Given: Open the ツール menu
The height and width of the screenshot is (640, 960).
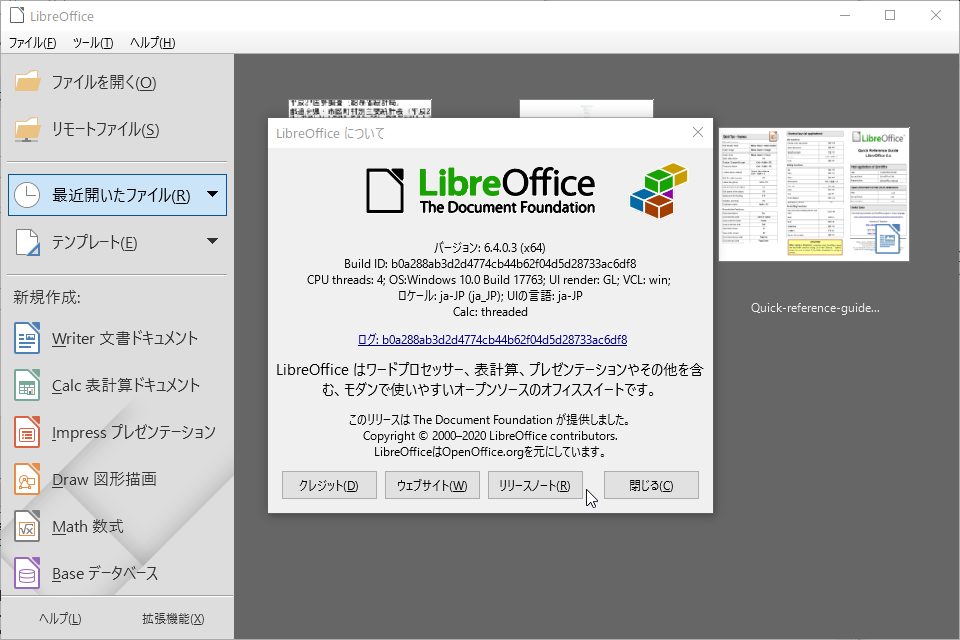Looking at the screenshot, I should pyautogui.click(x=92, y=43).
